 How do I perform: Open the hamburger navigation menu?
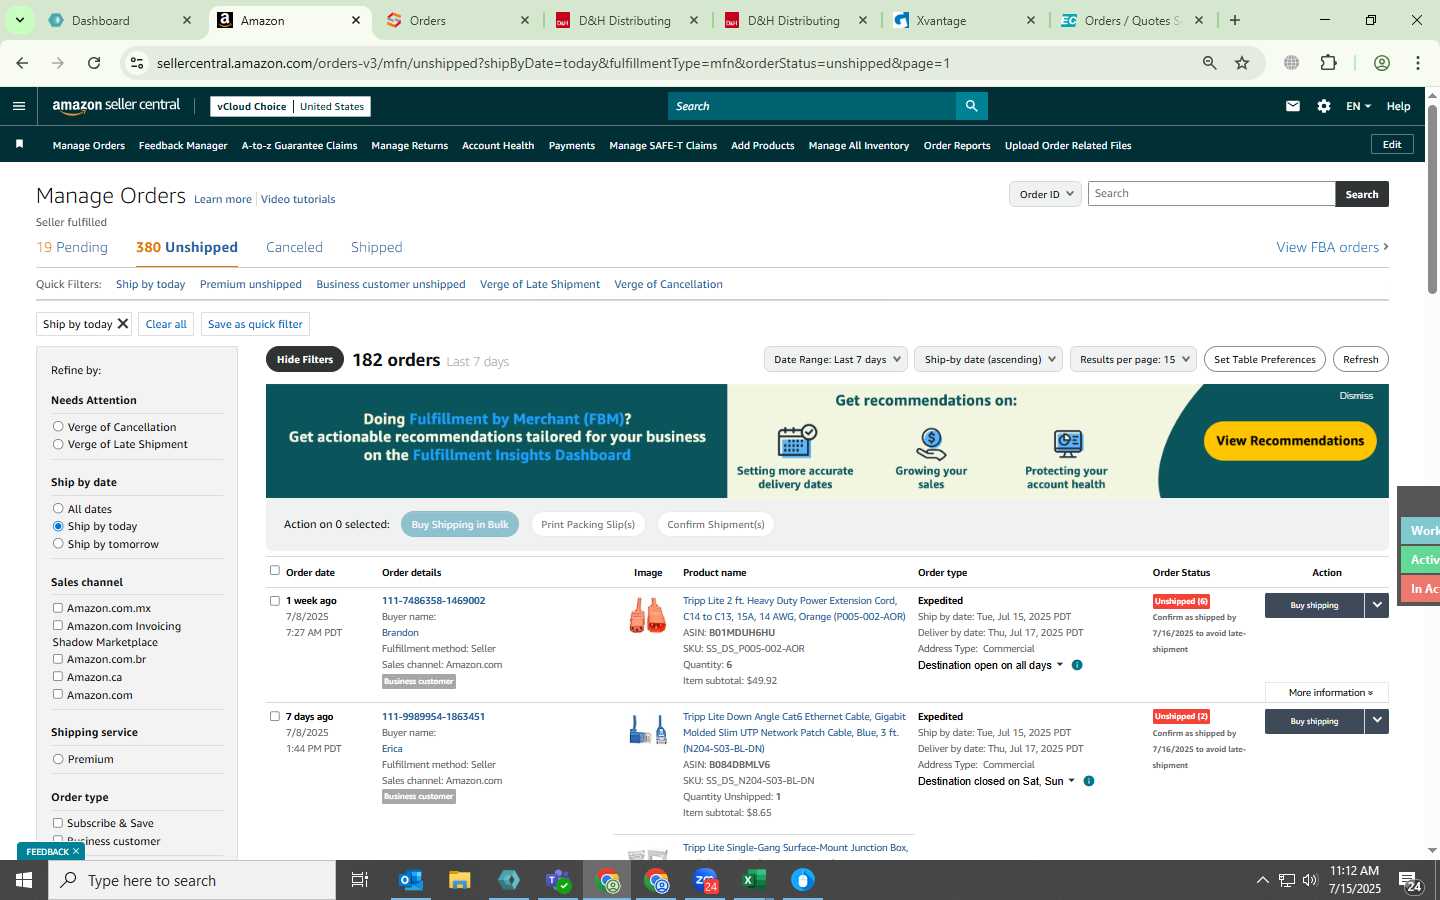point(18,106)
